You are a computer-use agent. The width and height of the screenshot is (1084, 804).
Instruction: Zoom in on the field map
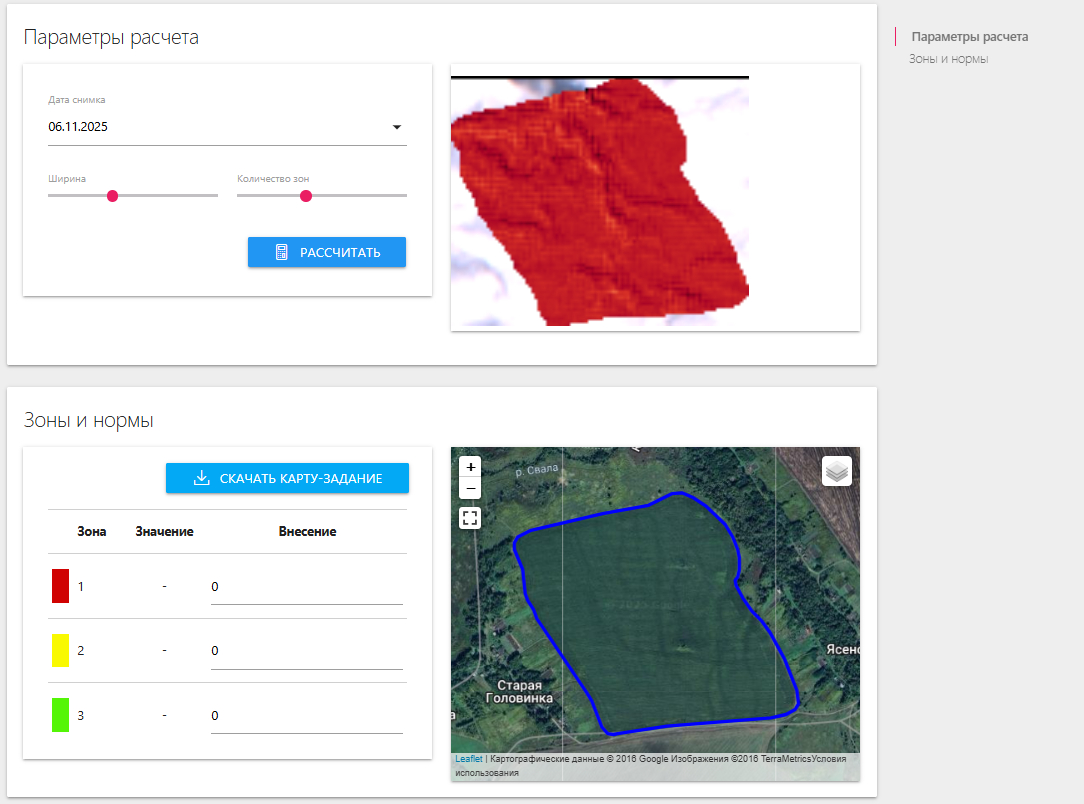point(471,466)
